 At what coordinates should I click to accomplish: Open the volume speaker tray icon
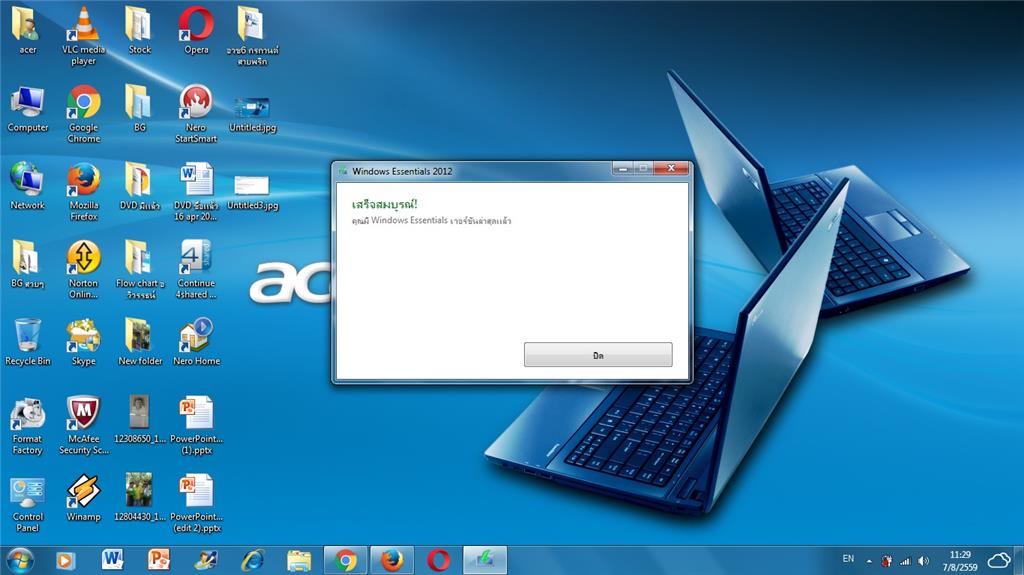[923, 561]
